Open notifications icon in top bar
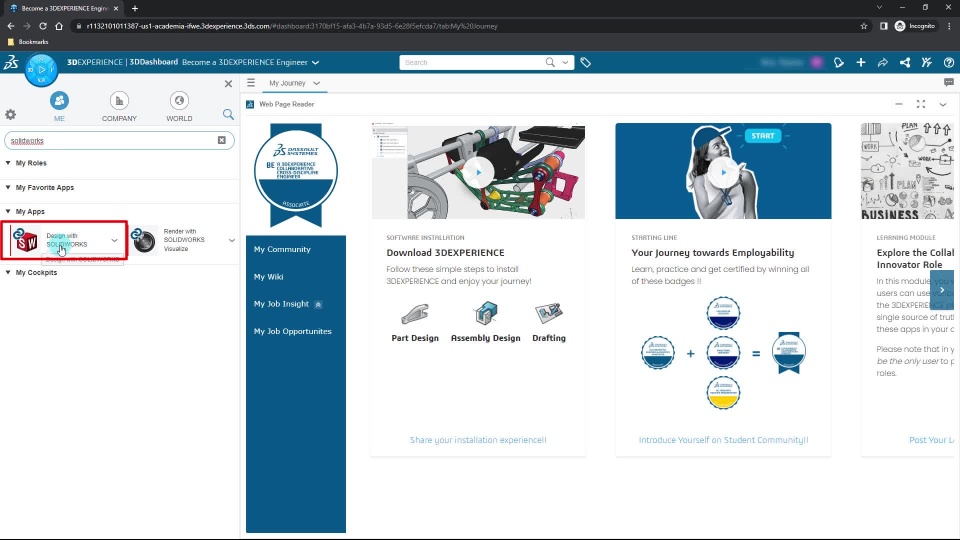The width and height of the screenshot is (960, 540). tap(839, 62)
